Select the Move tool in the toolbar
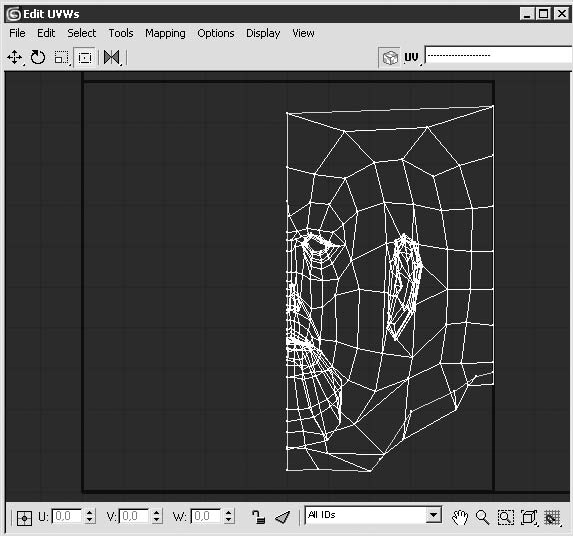This screenshot has height=536, width=573. (x=14, y=57)
